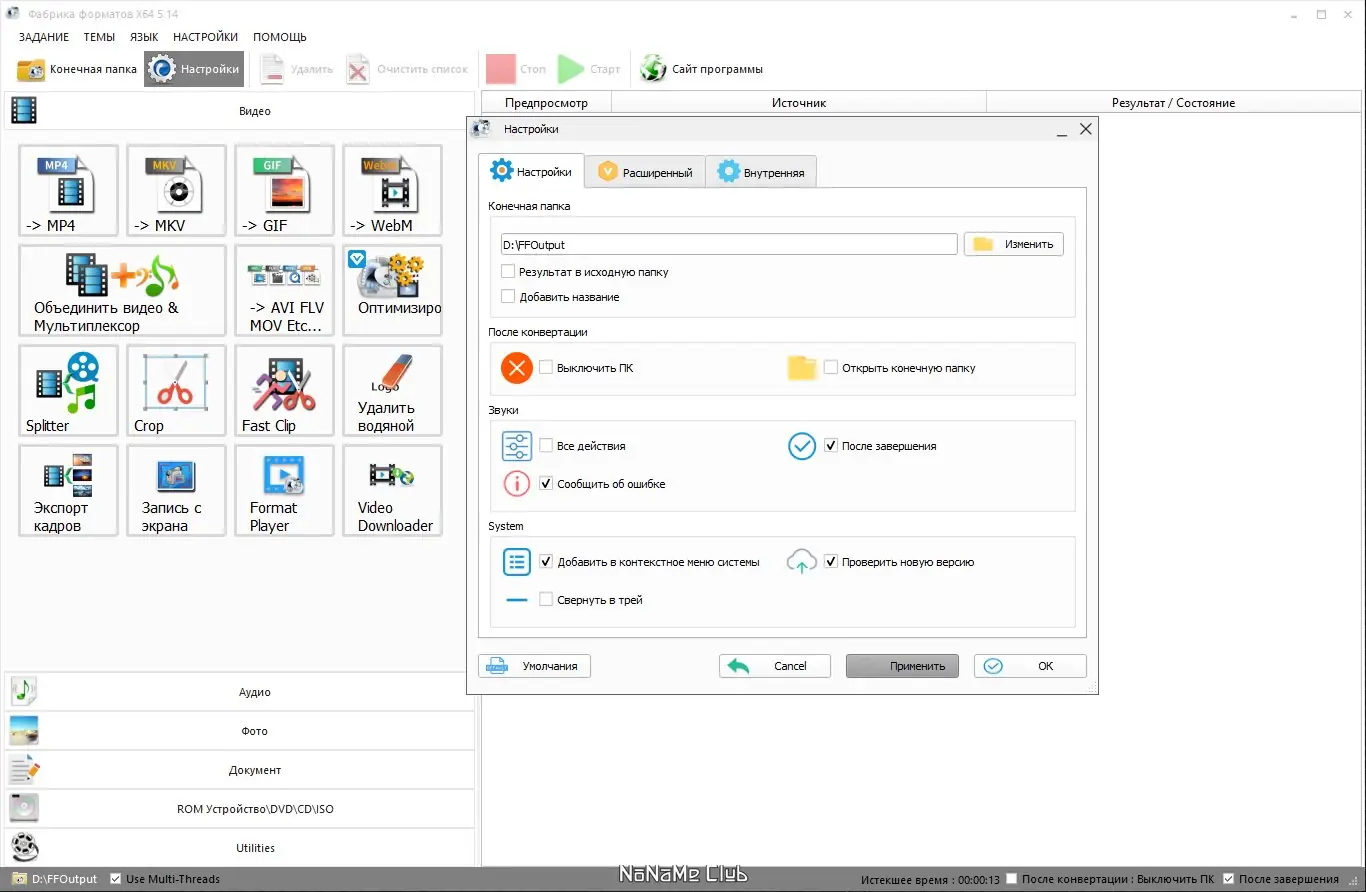Confirm settings with the OK button
This screenshot has width=1366, height=892.
[1030, 666]
